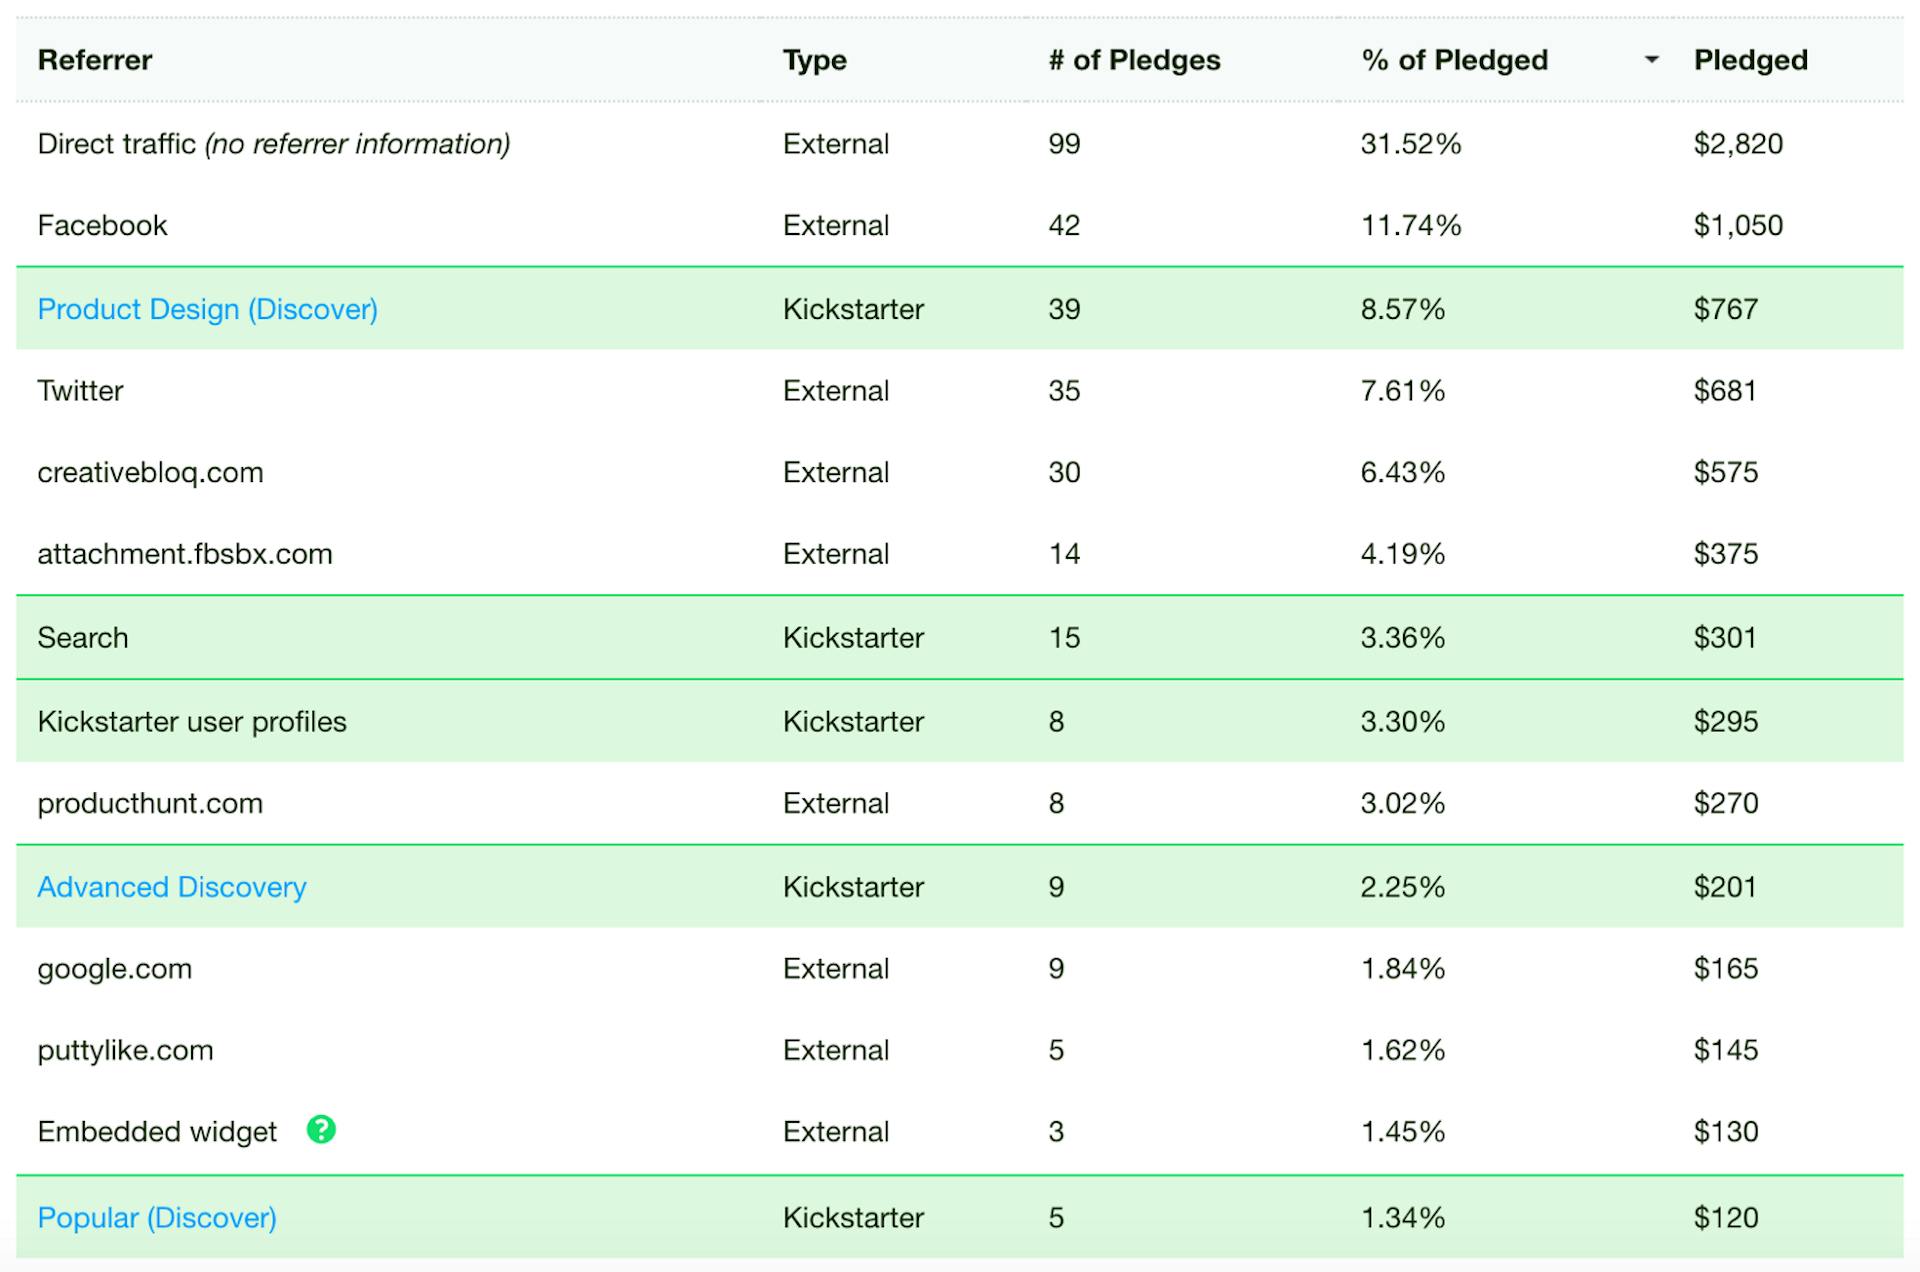Screen dimensions: 1920x1272
Task: Select the puttylike.com row
Action: click(124, 1050)
